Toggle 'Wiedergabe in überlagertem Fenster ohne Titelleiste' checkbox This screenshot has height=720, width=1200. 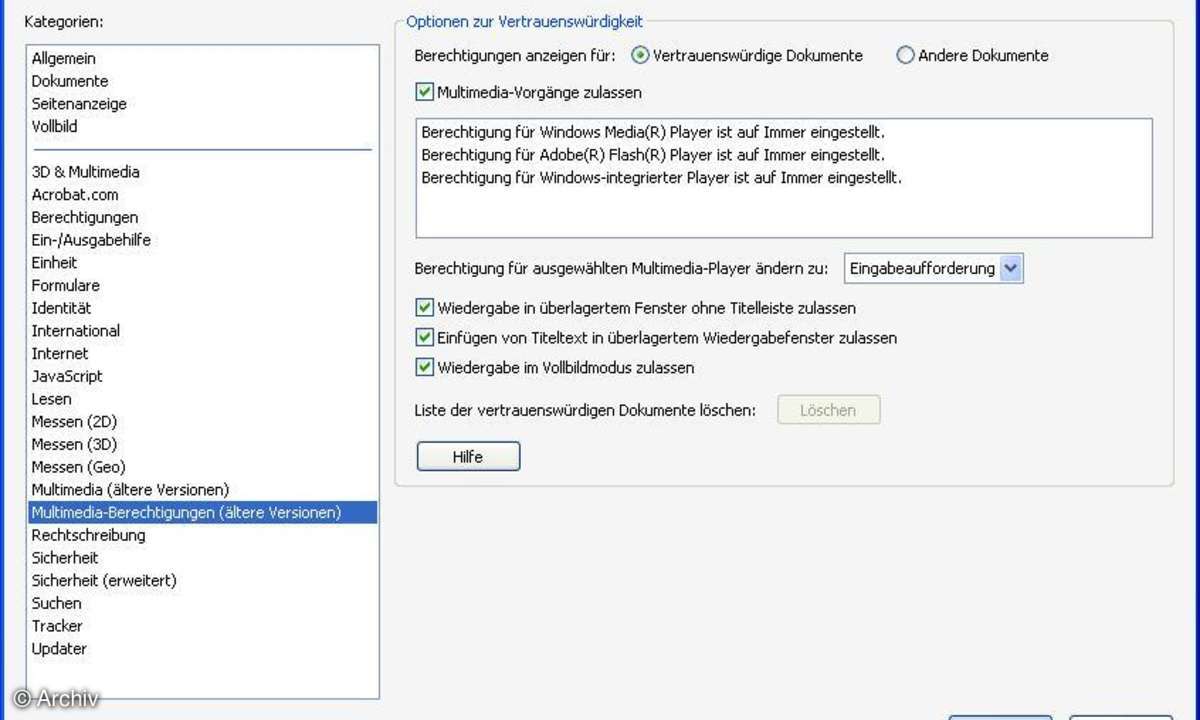(424, 308)
